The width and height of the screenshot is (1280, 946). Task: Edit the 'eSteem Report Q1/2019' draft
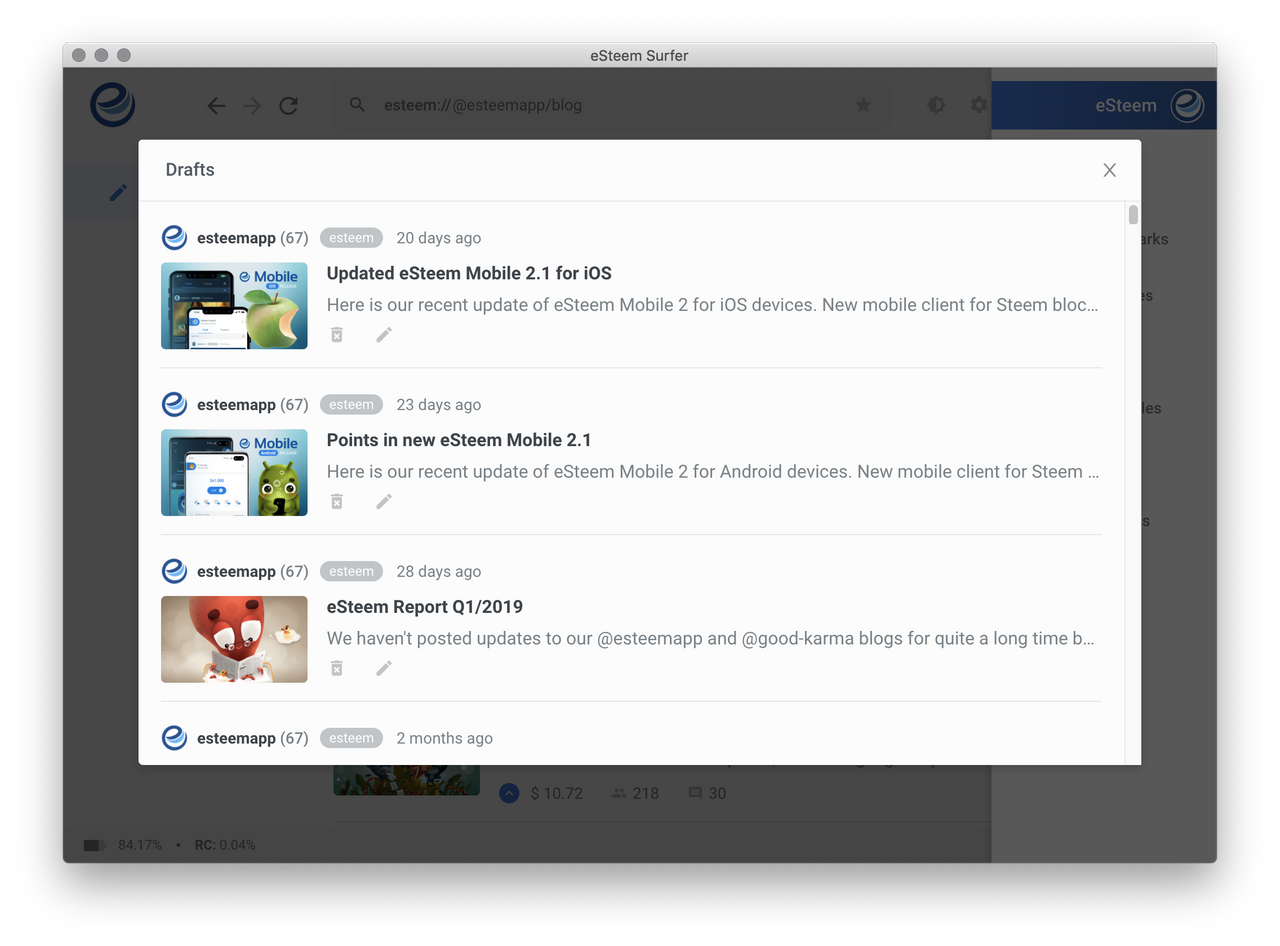(384, 668)
